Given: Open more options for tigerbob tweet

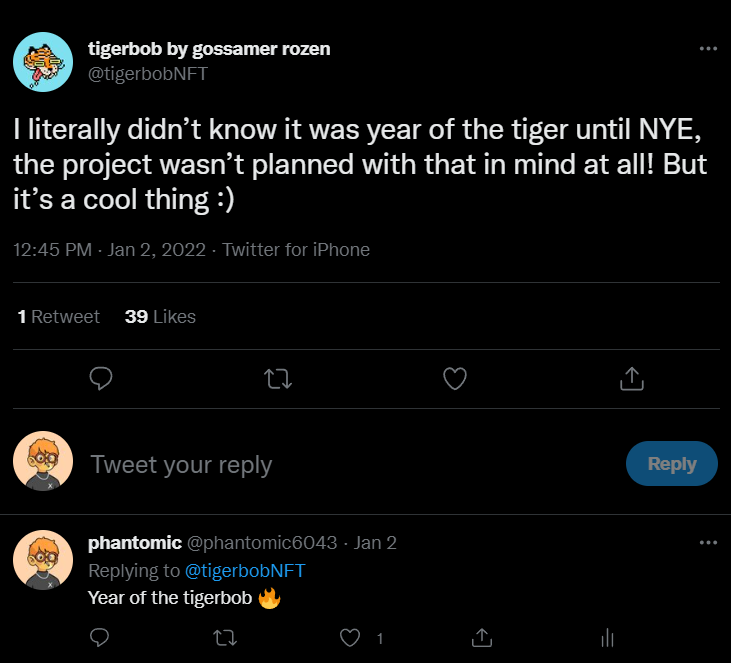Looking at the screenshot, I should point(708,49).
